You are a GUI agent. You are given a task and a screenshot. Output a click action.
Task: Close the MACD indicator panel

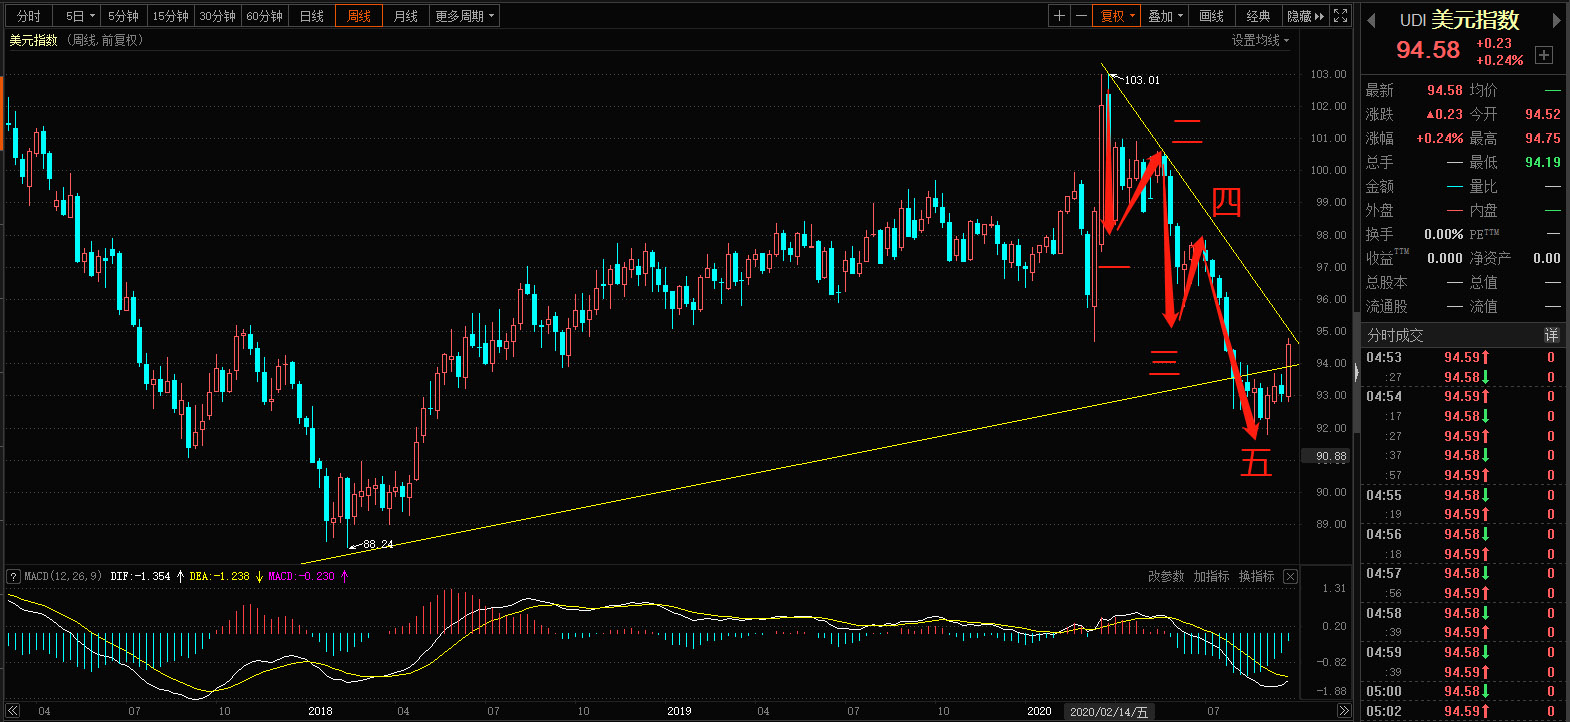(1290, 576)
